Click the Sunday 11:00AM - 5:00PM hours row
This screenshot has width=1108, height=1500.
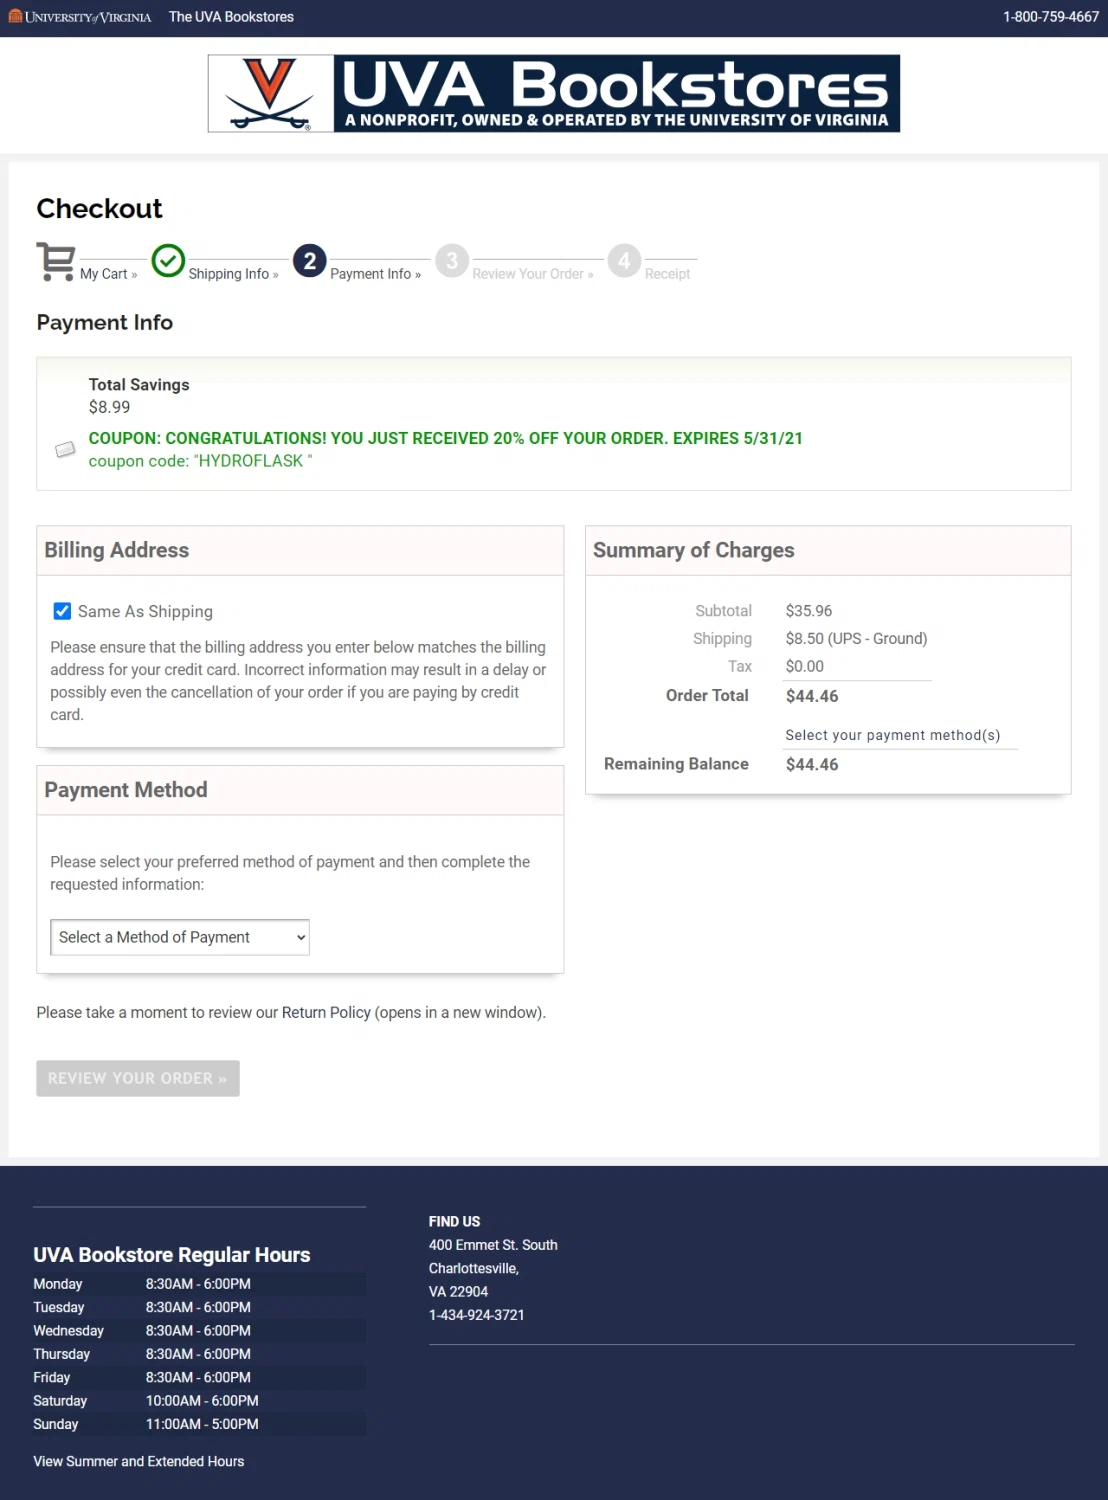click(199, 1424)
